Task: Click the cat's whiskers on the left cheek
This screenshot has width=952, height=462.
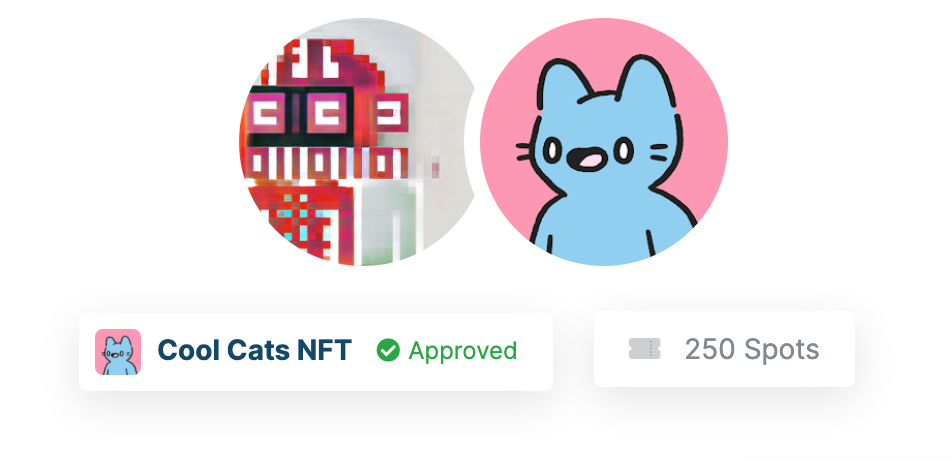Action: pos(524,152)
